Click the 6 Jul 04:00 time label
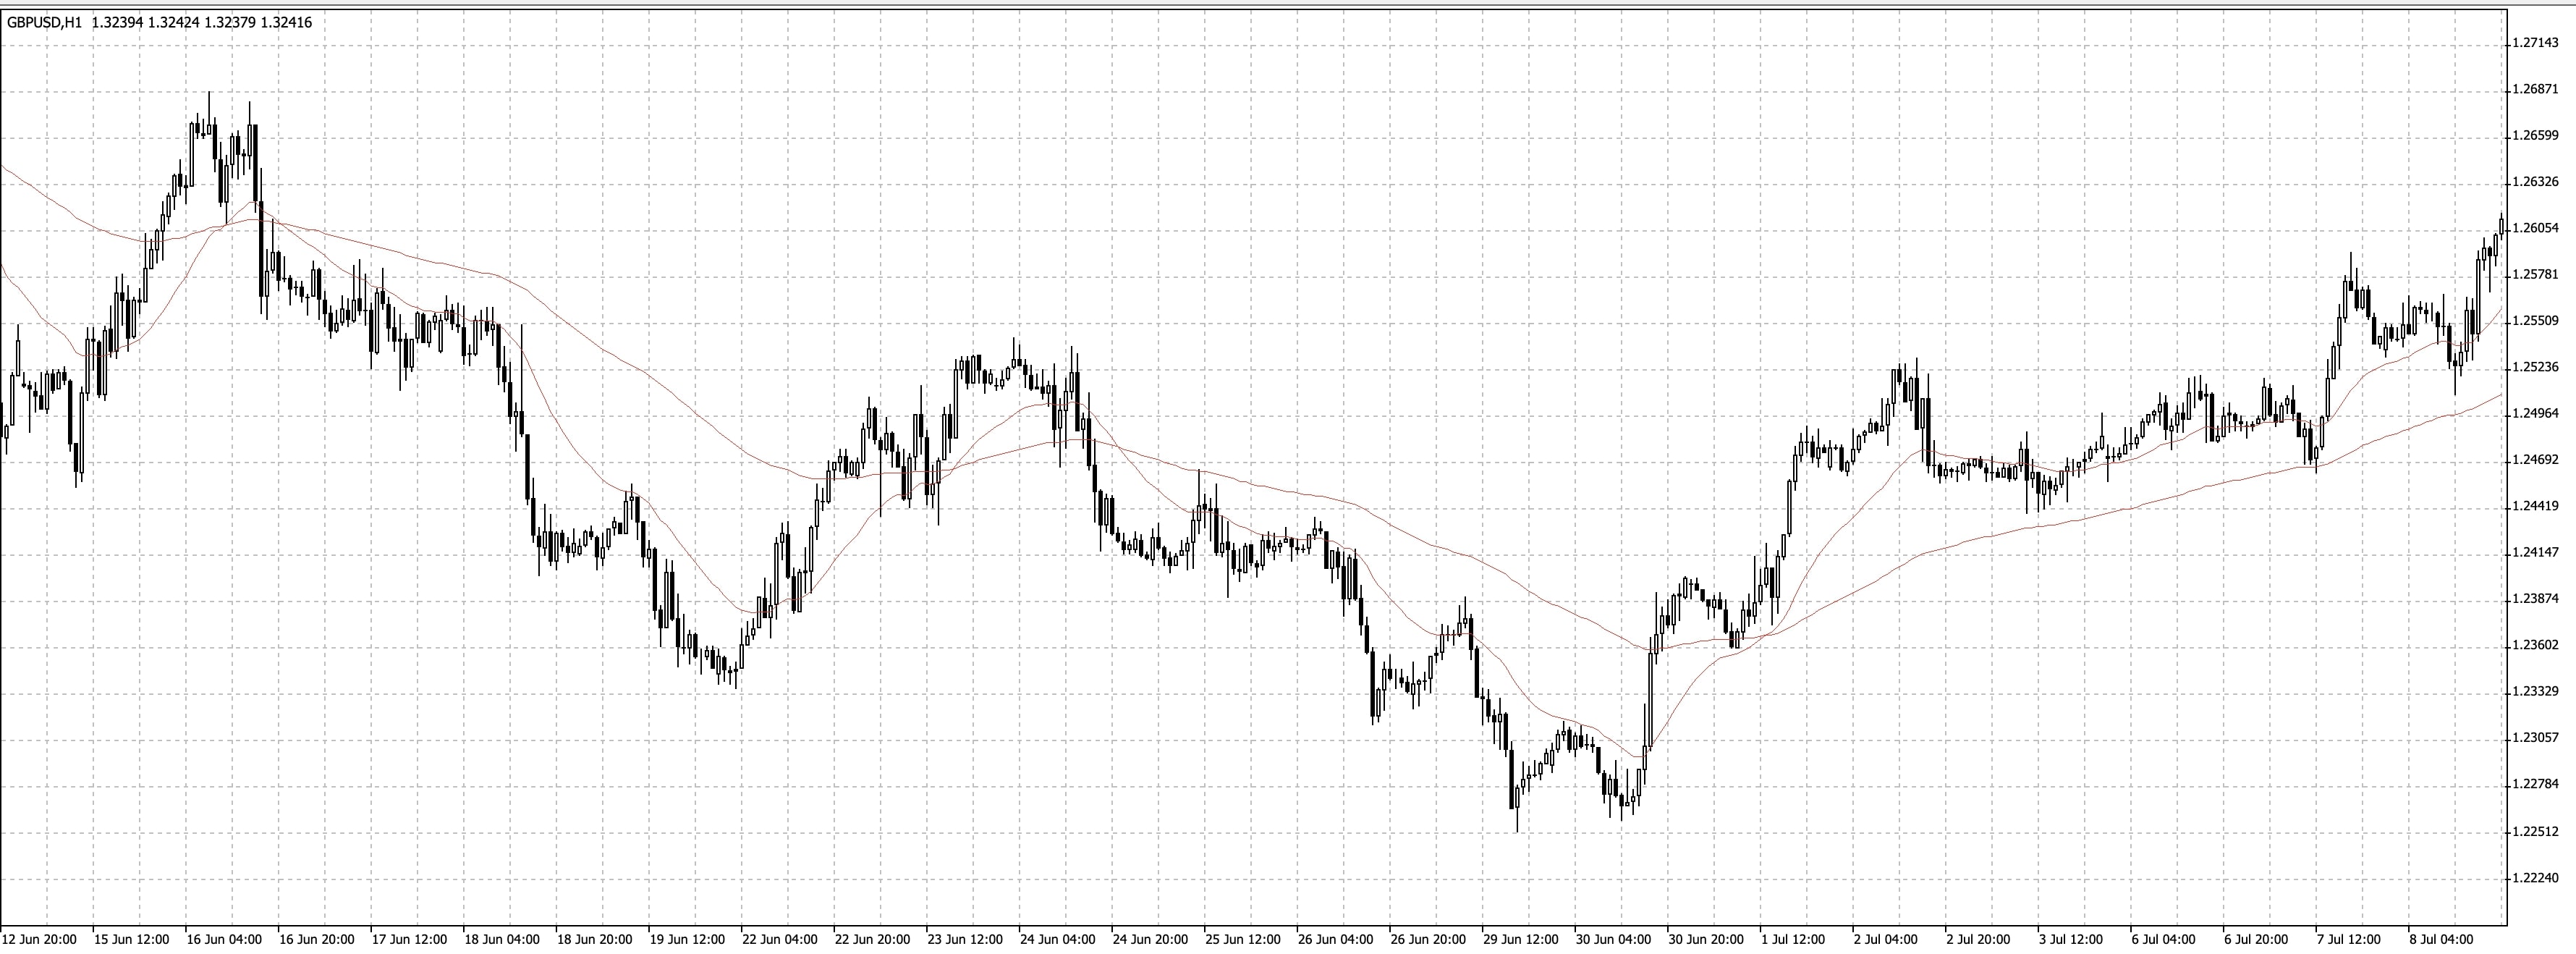 (x=2163, y=940)
